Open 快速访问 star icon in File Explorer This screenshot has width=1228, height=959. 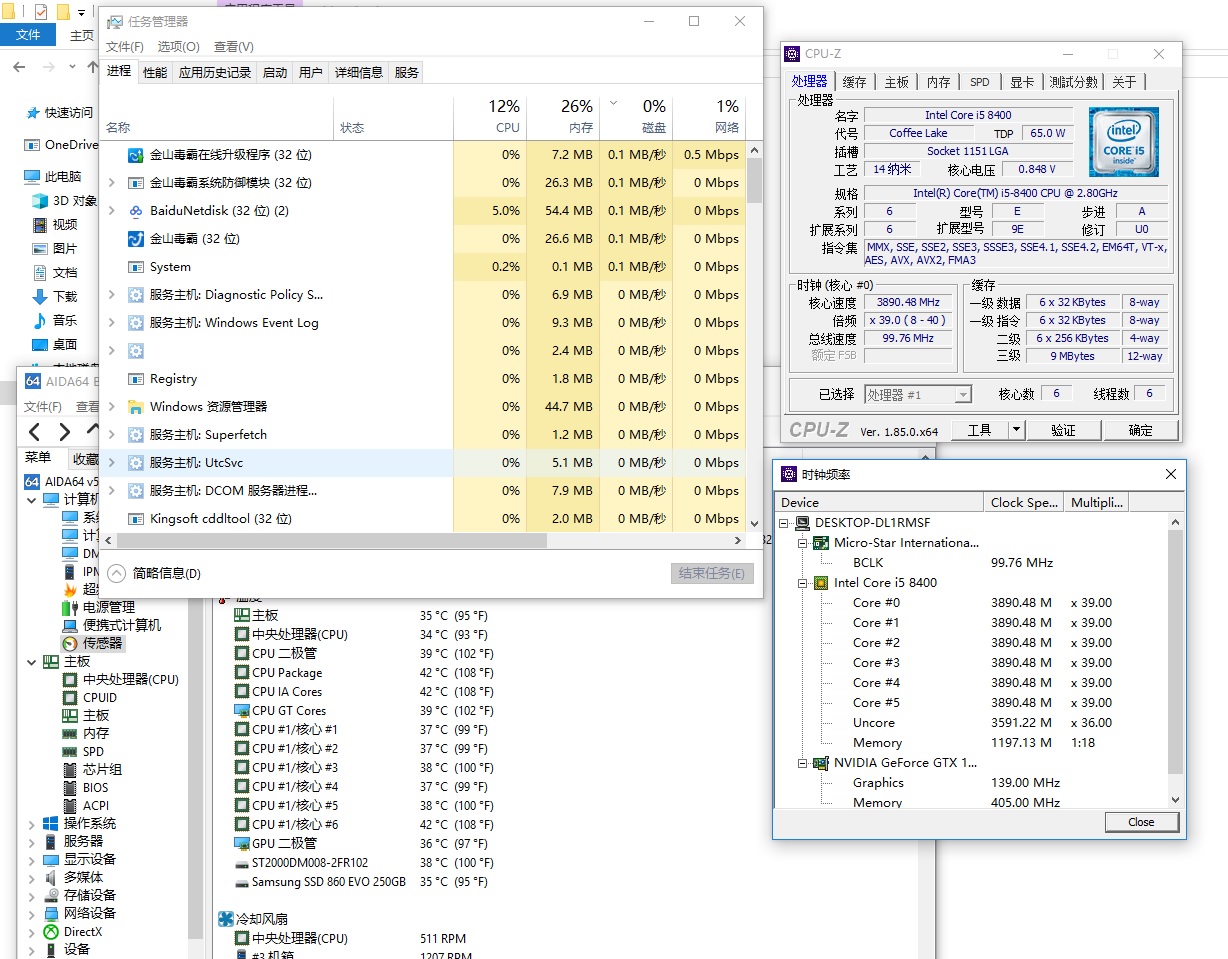[x=33, y=113]
